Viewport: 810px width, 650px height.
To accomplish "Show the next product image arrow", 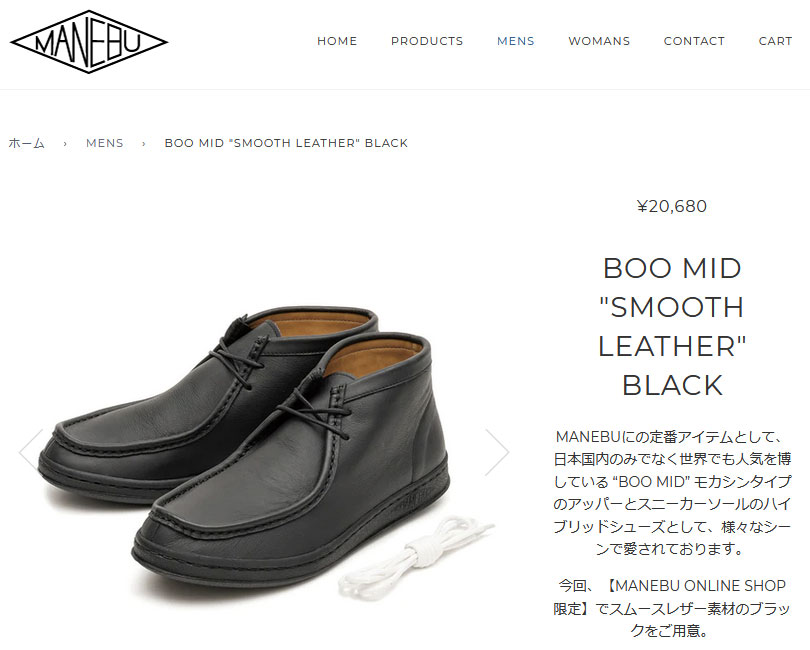I will [497, 452].
